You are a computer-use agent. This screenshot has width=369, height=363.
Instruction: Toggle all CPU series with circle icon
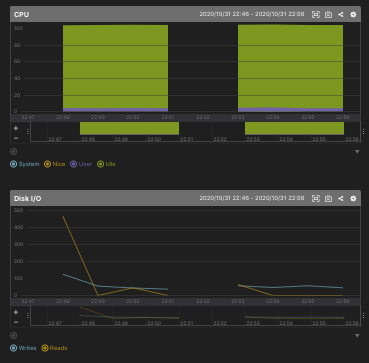point(13,152)
